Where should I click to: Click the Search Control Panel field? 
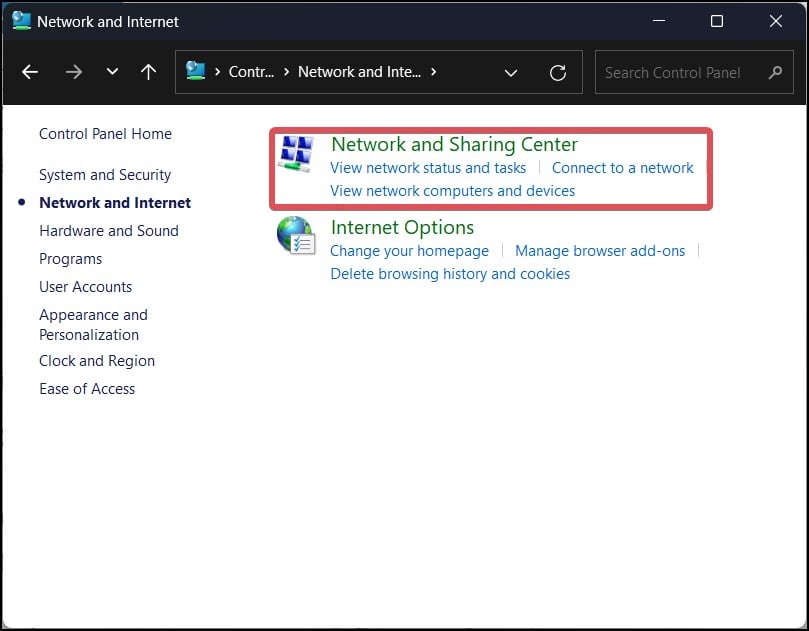pos(680,72)
